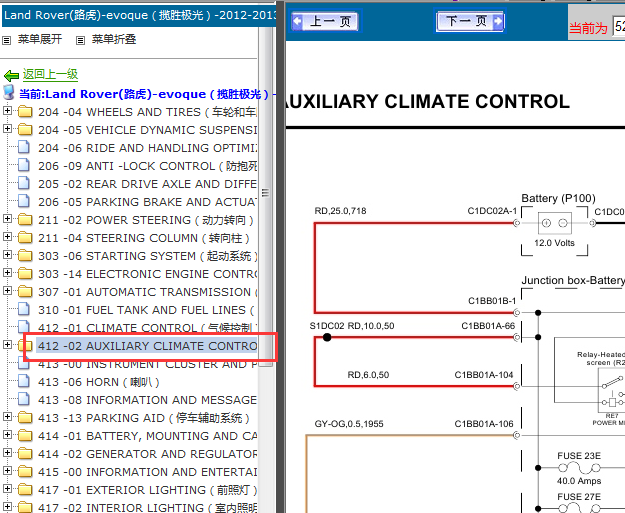Click the 307-01 AUTOMATIC TRANSMISSION folder icon
Image resolution: width=625 pixels, height=513 pixels.
[25, 291]
